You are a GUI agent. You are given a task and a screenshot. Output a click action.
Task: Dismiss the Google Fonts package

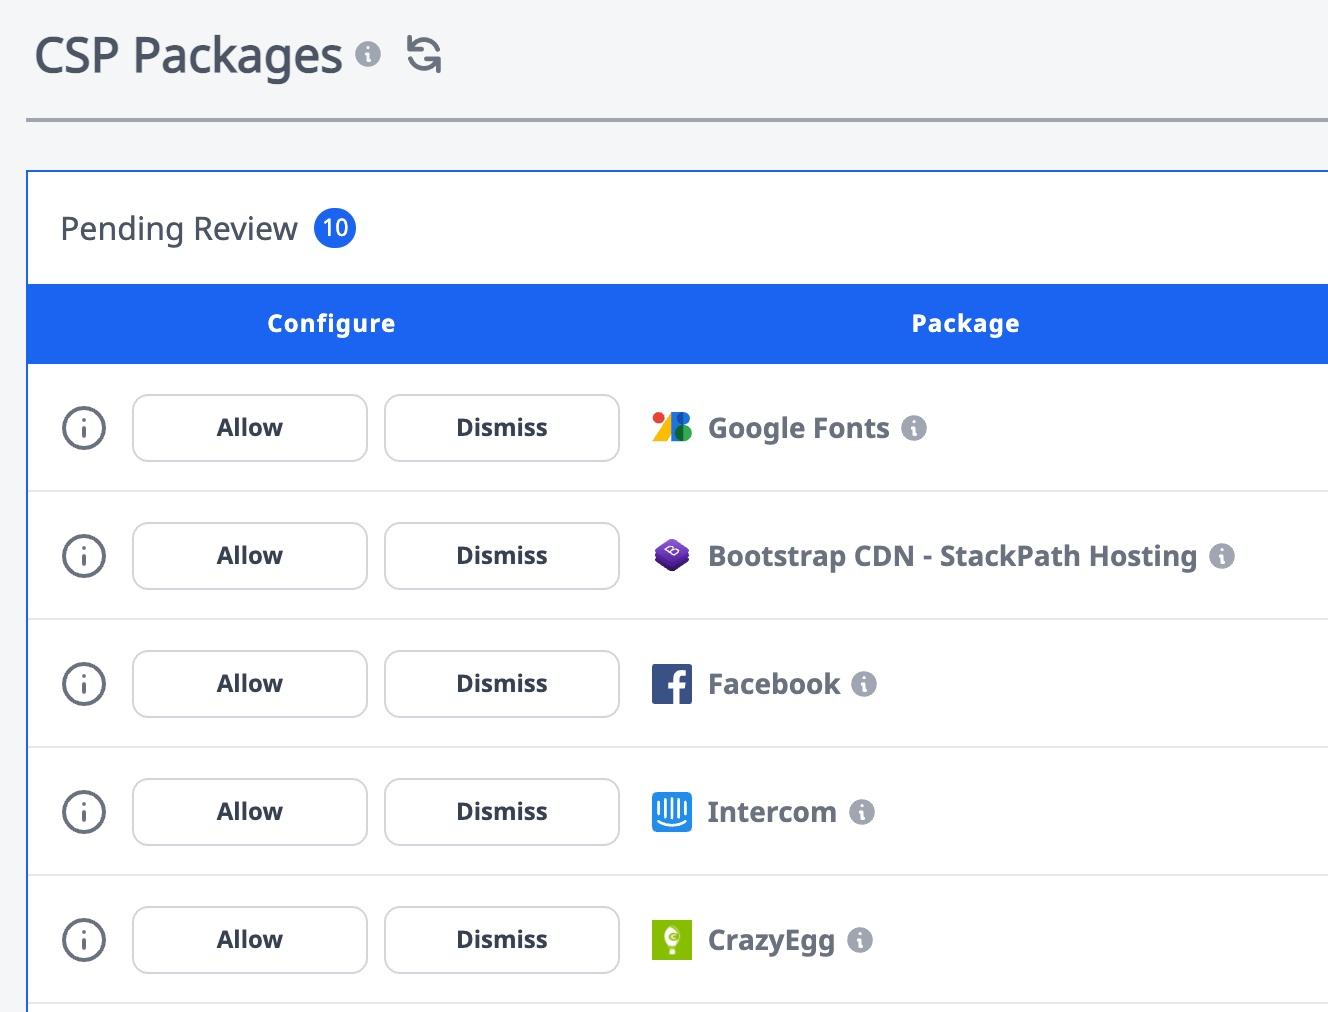502,428
